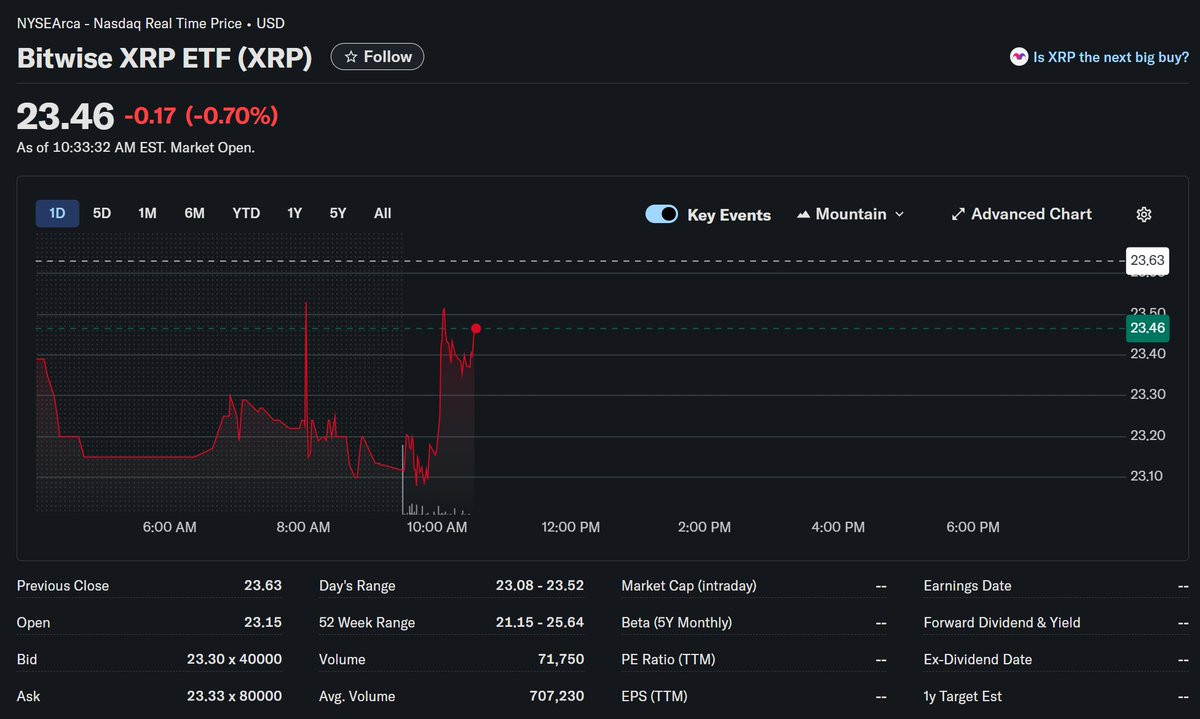Click the Bid value 23.30 x 40000

[x=234, y=660]
